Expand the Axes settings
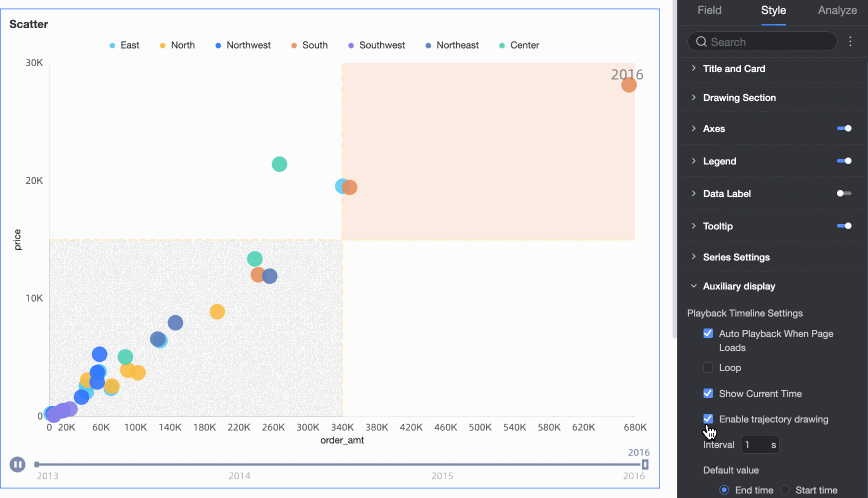 [694, 128]
